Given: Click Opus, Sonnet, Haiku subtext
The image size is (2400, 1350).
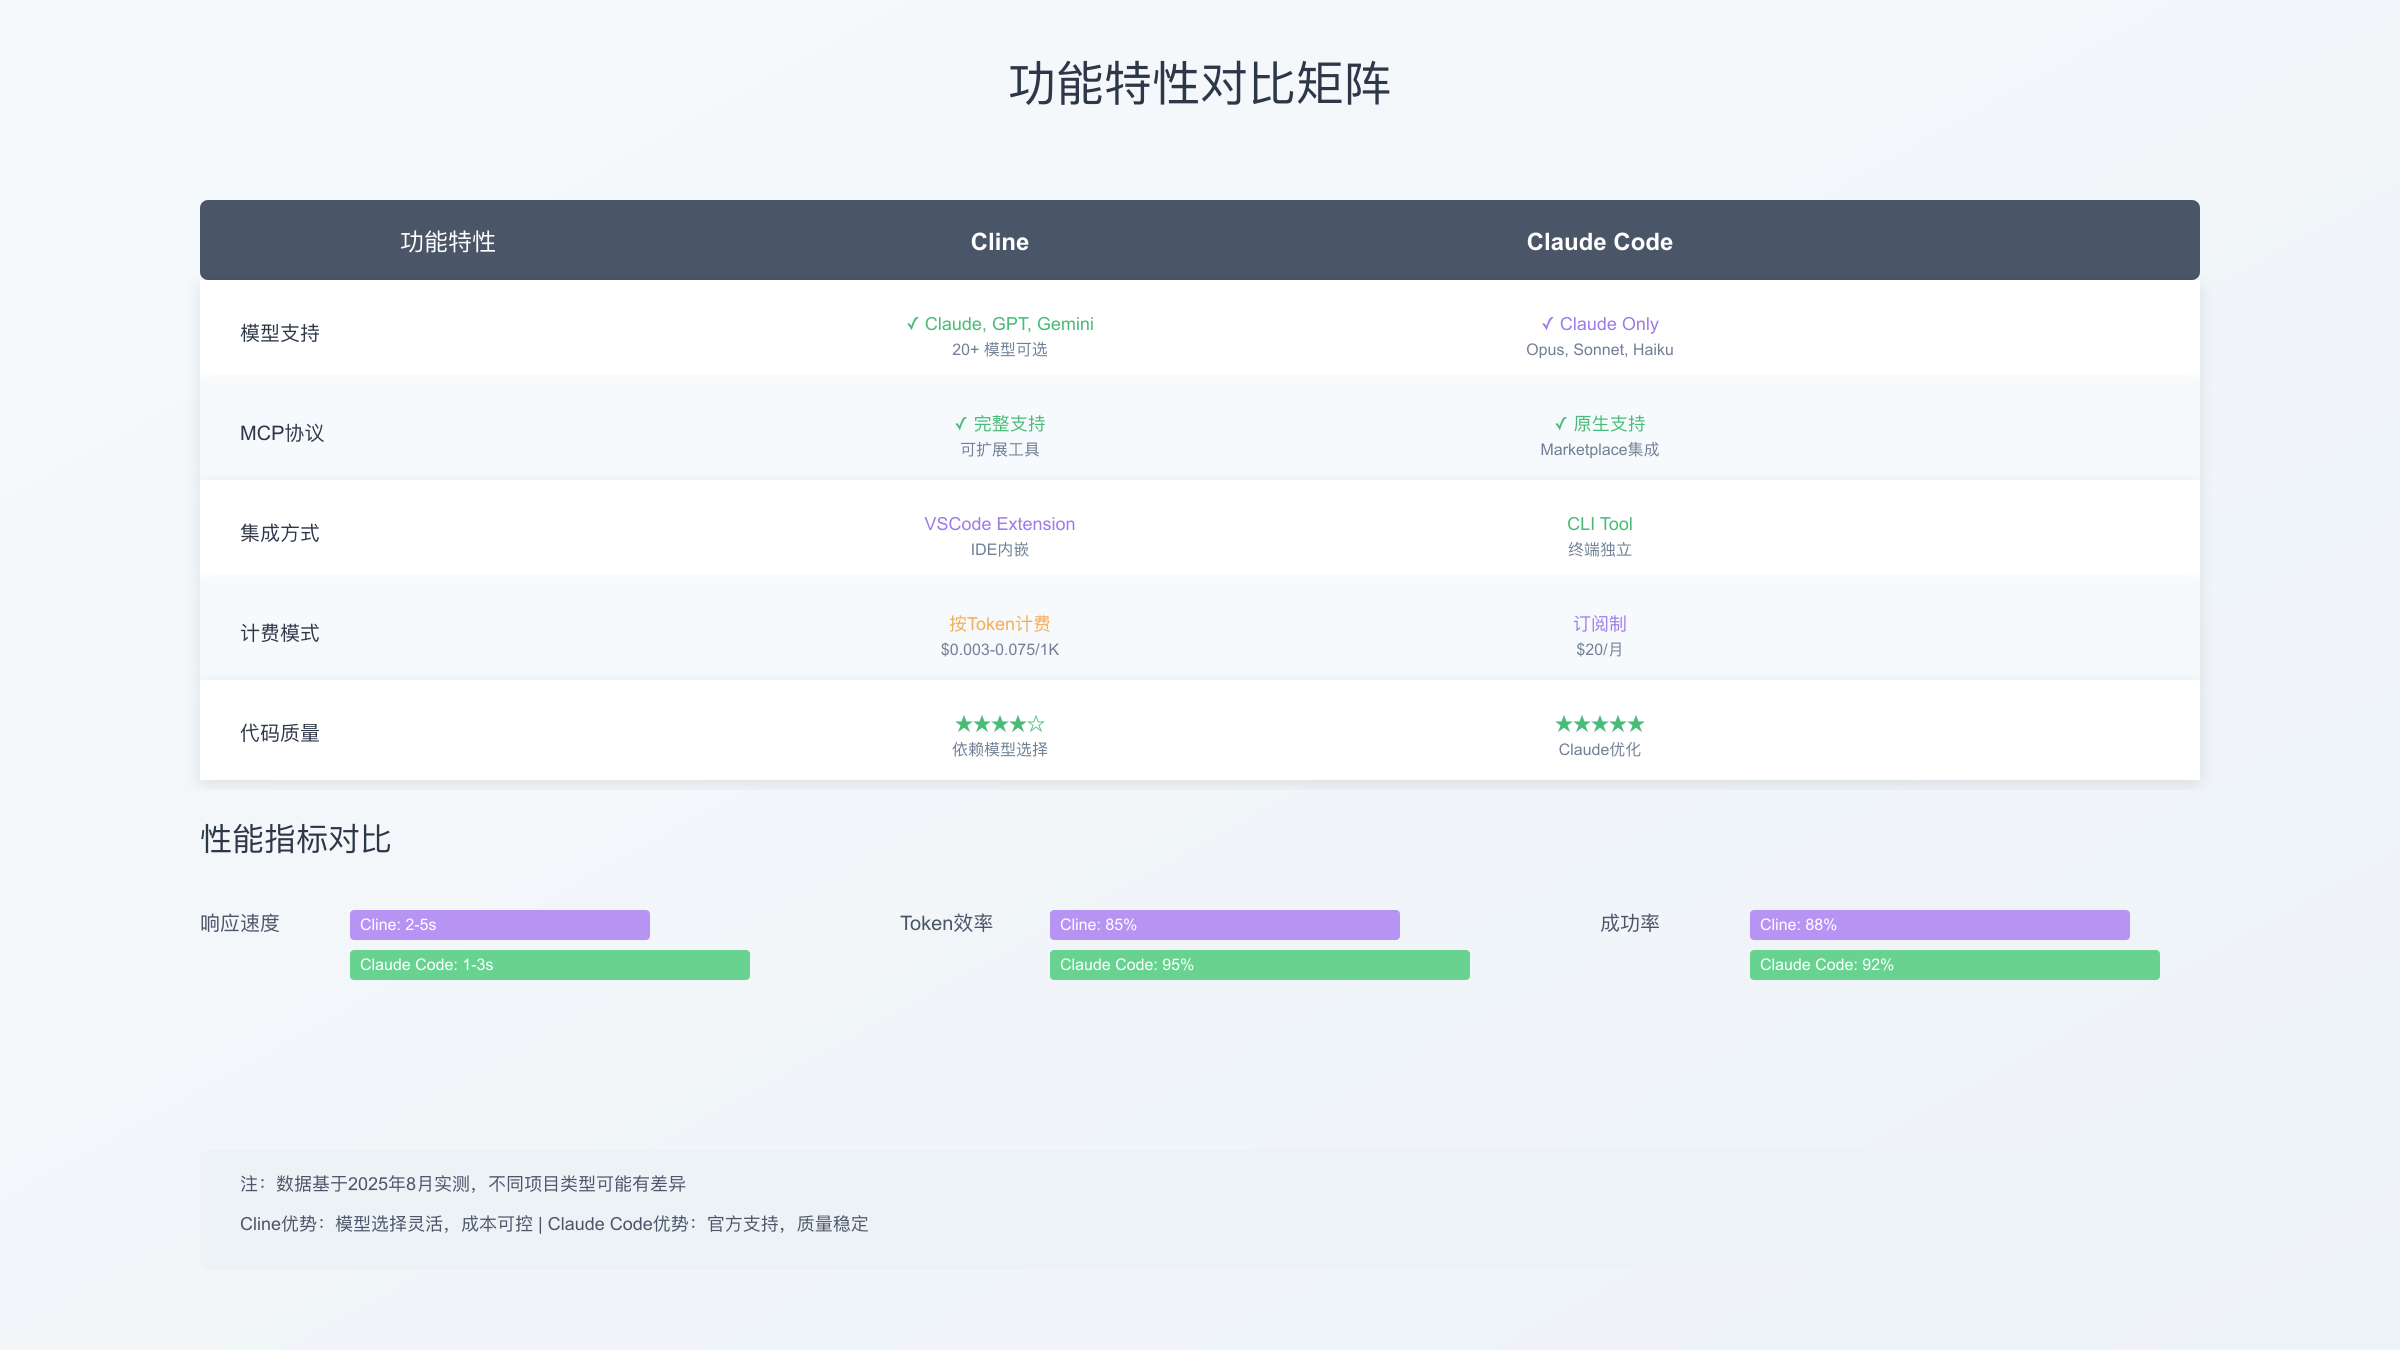Looking at the screenshot, I should (x=1600, y=350).
